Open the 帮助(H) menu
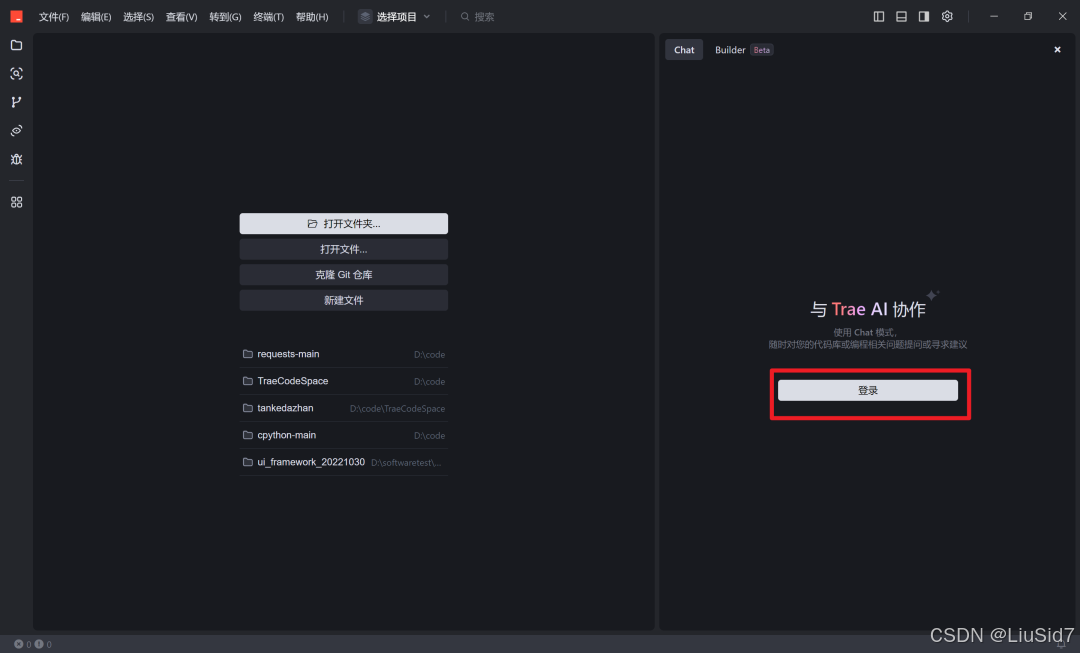 (x=312, y=17)
